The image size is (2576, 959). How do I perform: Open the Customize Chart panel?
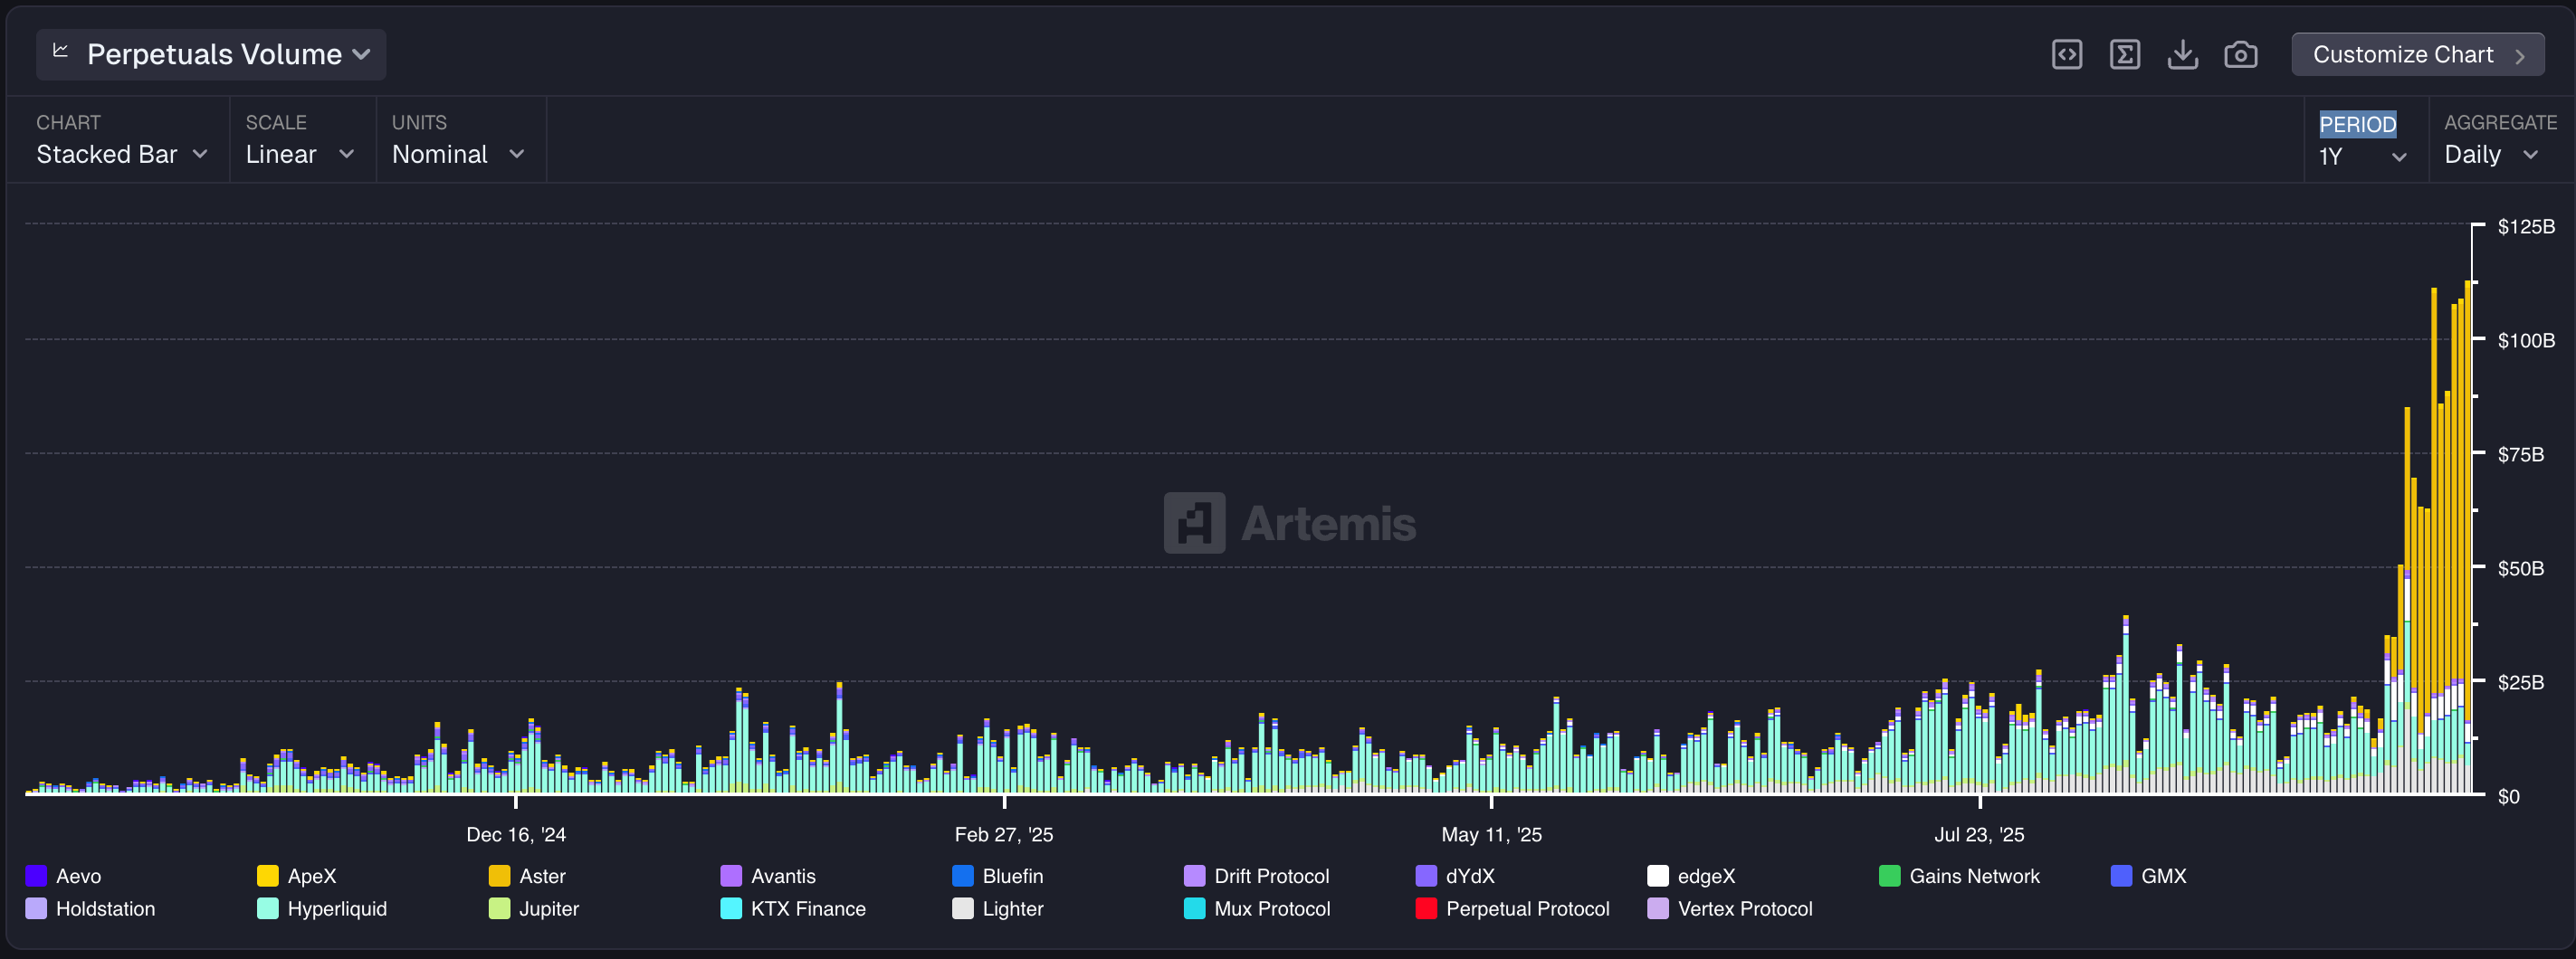click(x=2418, y=54)
